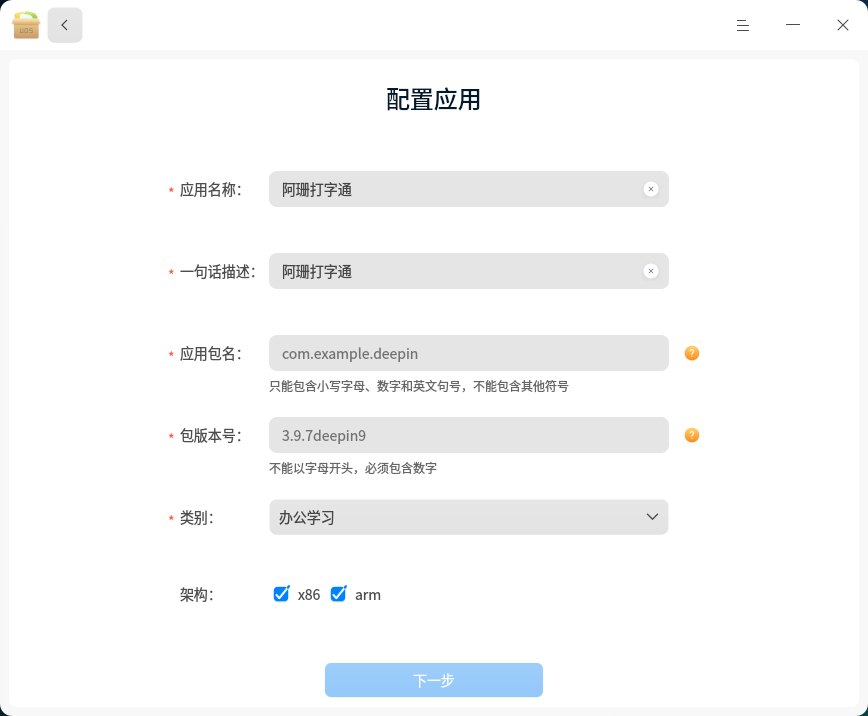Minimize the window

coord(793,25)
